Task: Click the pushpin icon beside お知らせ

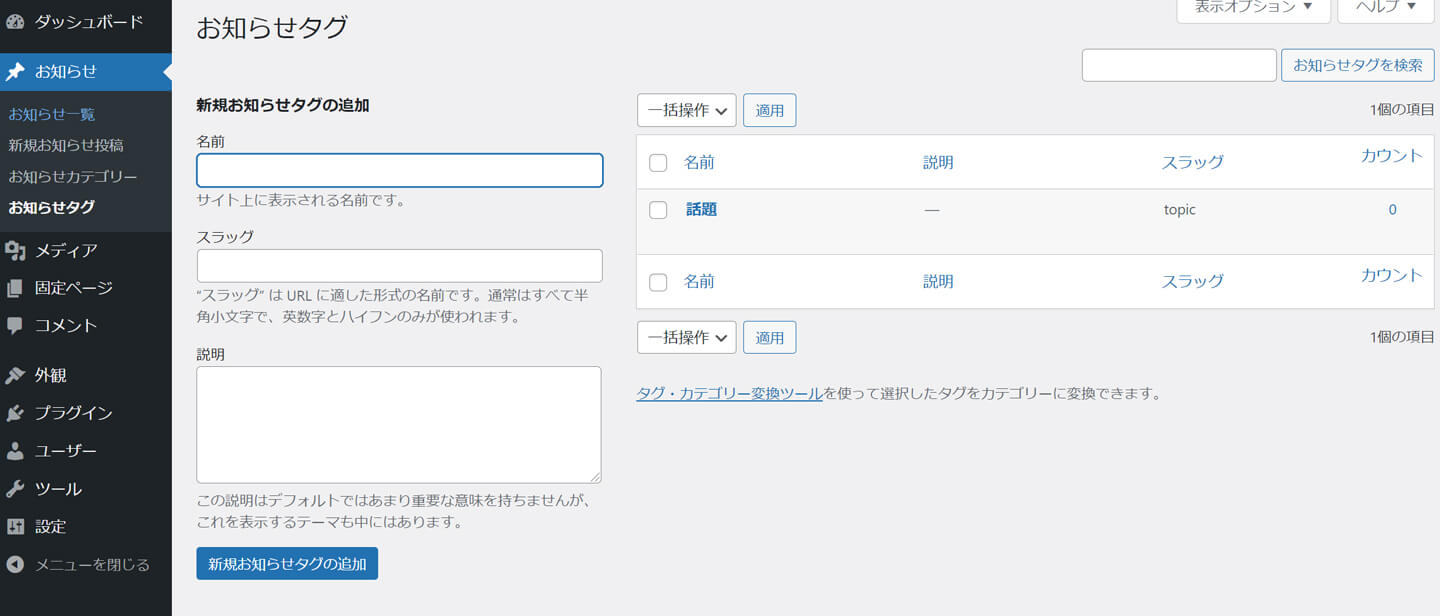Action: coord(15,72)
